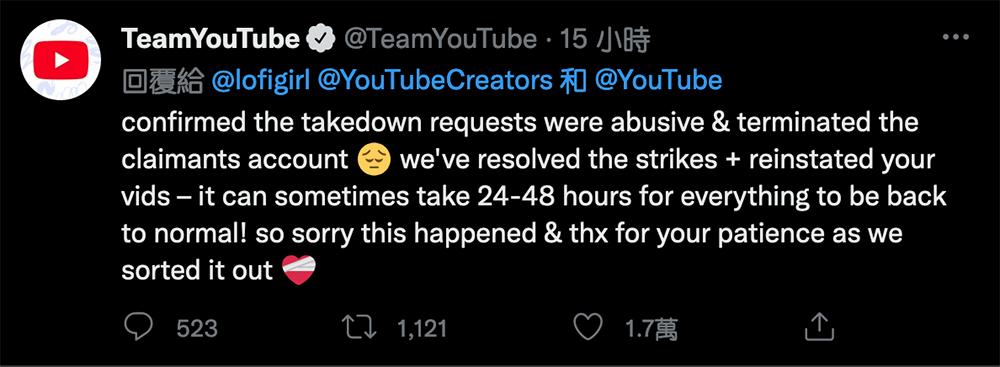Visit the @lofigirl mention link
This screenshot has height=367, width=1000.
tap(261, 80)
